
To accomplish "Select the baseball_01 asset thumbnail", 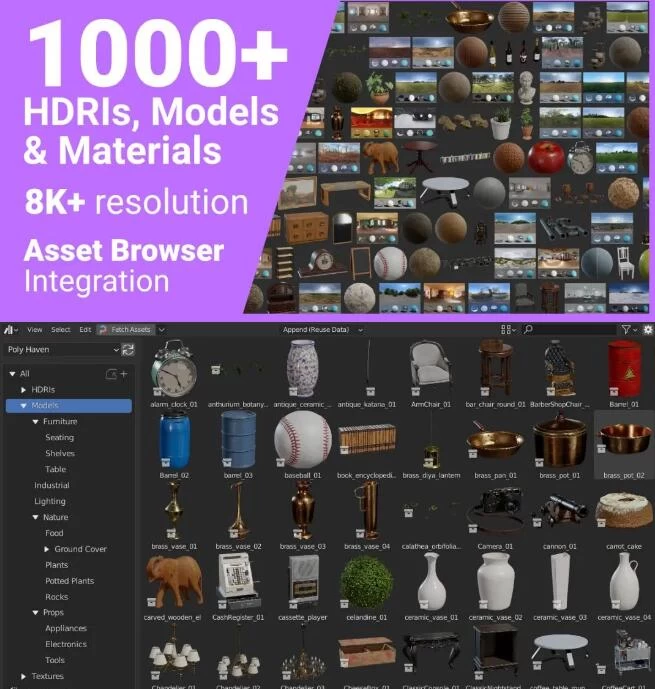I will 302,439.
